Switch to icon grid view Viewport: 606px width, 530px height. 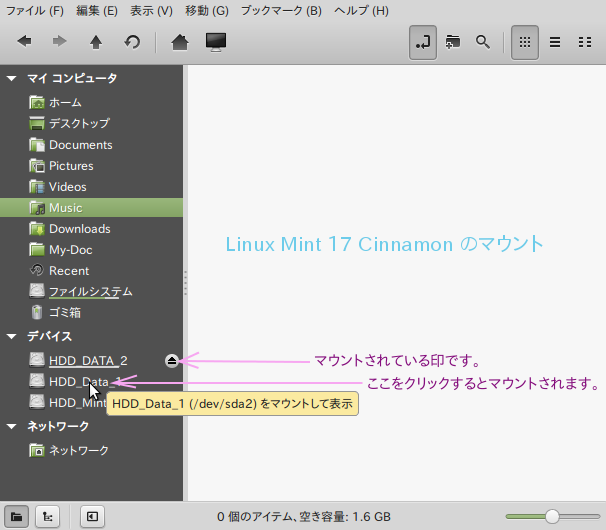pos(525,43)
